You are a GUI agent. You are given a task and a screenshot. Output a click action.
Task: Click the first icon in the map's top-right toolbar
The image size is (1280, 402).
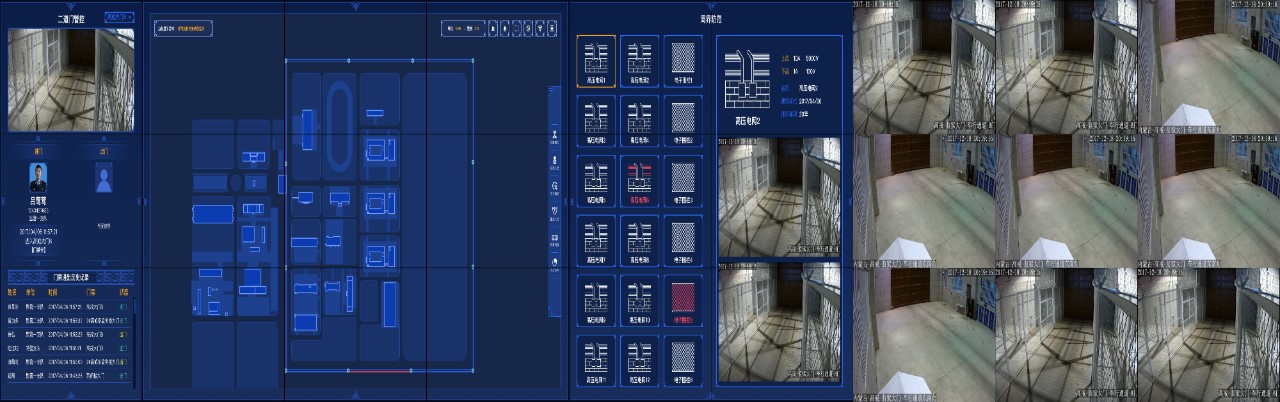(x=491, y=29)
